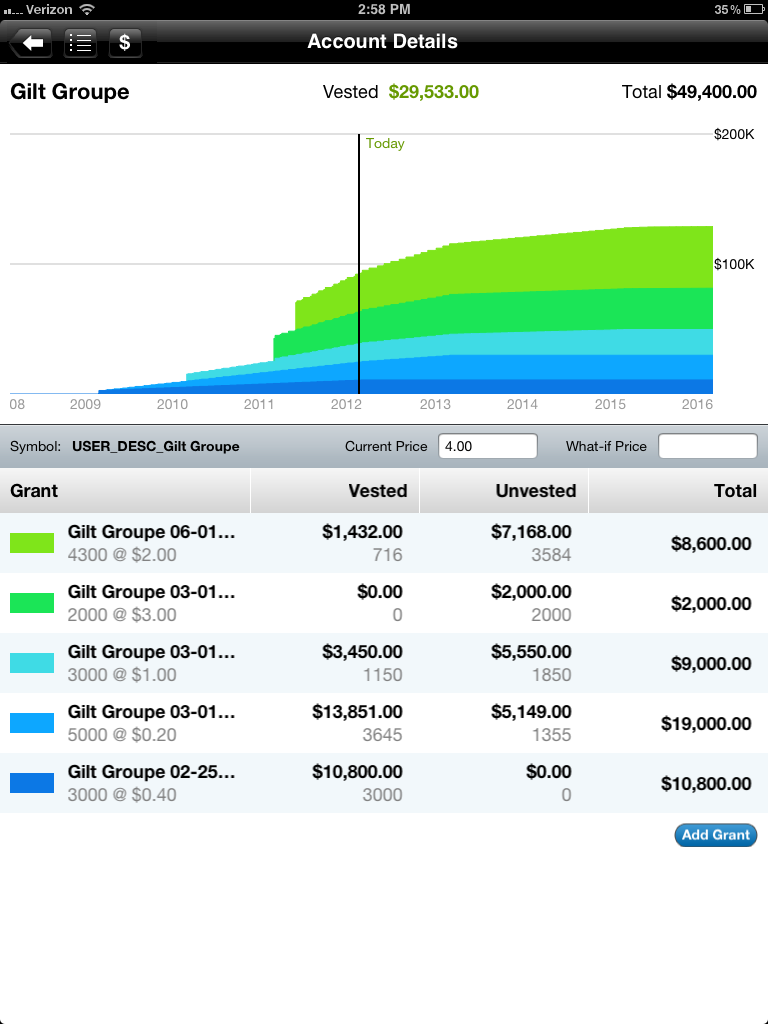This screenshot has width=768, height=1024.
Task: Tap unvested amount $5,550.00
Action: tap(532, 652)
